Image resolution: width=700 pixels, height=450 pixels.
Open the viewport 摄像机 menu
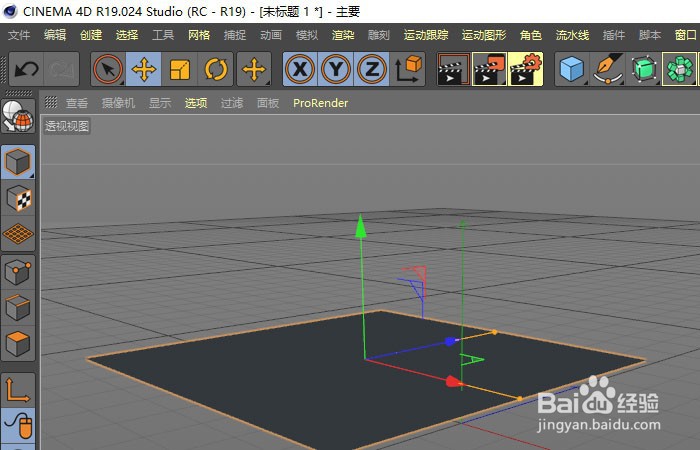click(x=118, y=103)
